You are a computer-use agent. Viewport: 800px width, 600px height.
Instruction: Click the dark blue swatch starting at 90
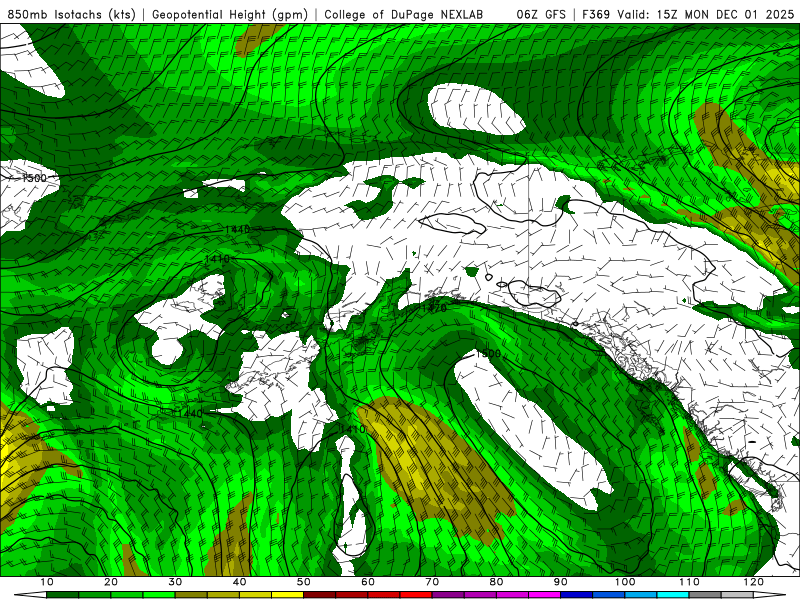(577, 595)
